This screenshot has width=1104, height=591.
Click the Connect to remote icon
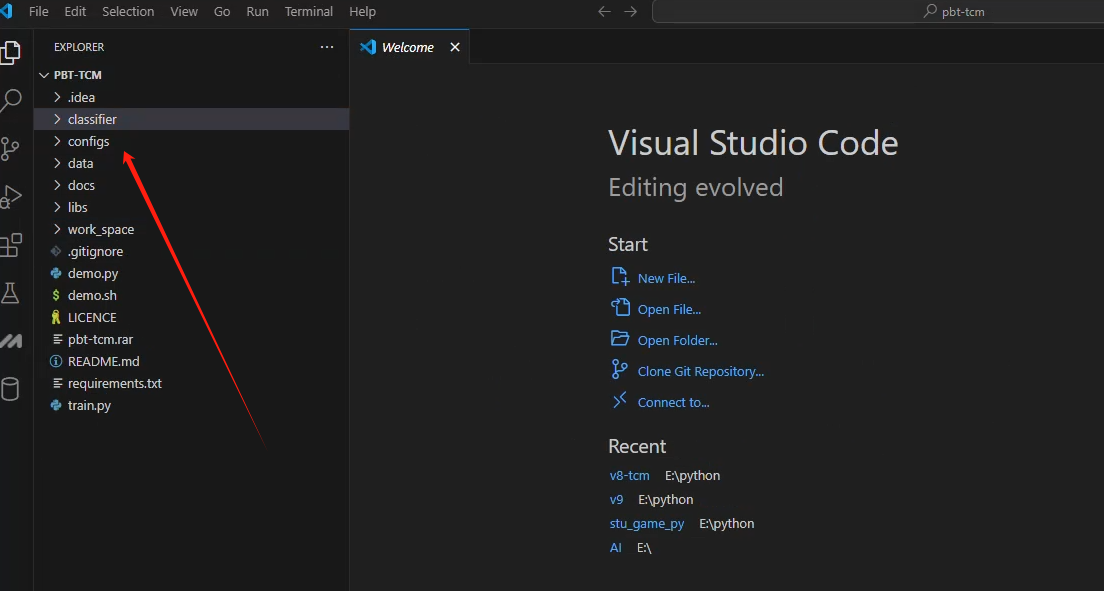(x=620, y=401)
